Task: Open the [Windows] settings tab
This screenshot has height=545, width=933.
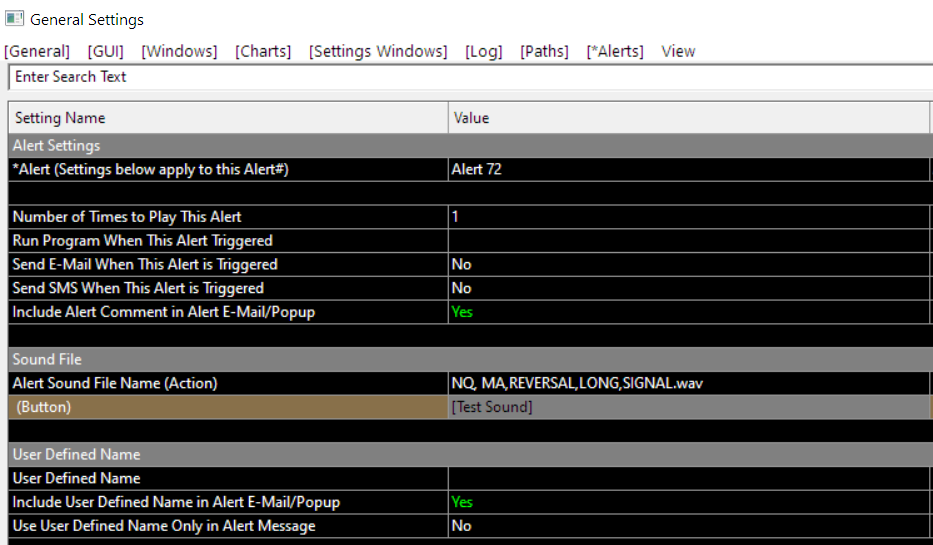Action: (x=179, y=51)
